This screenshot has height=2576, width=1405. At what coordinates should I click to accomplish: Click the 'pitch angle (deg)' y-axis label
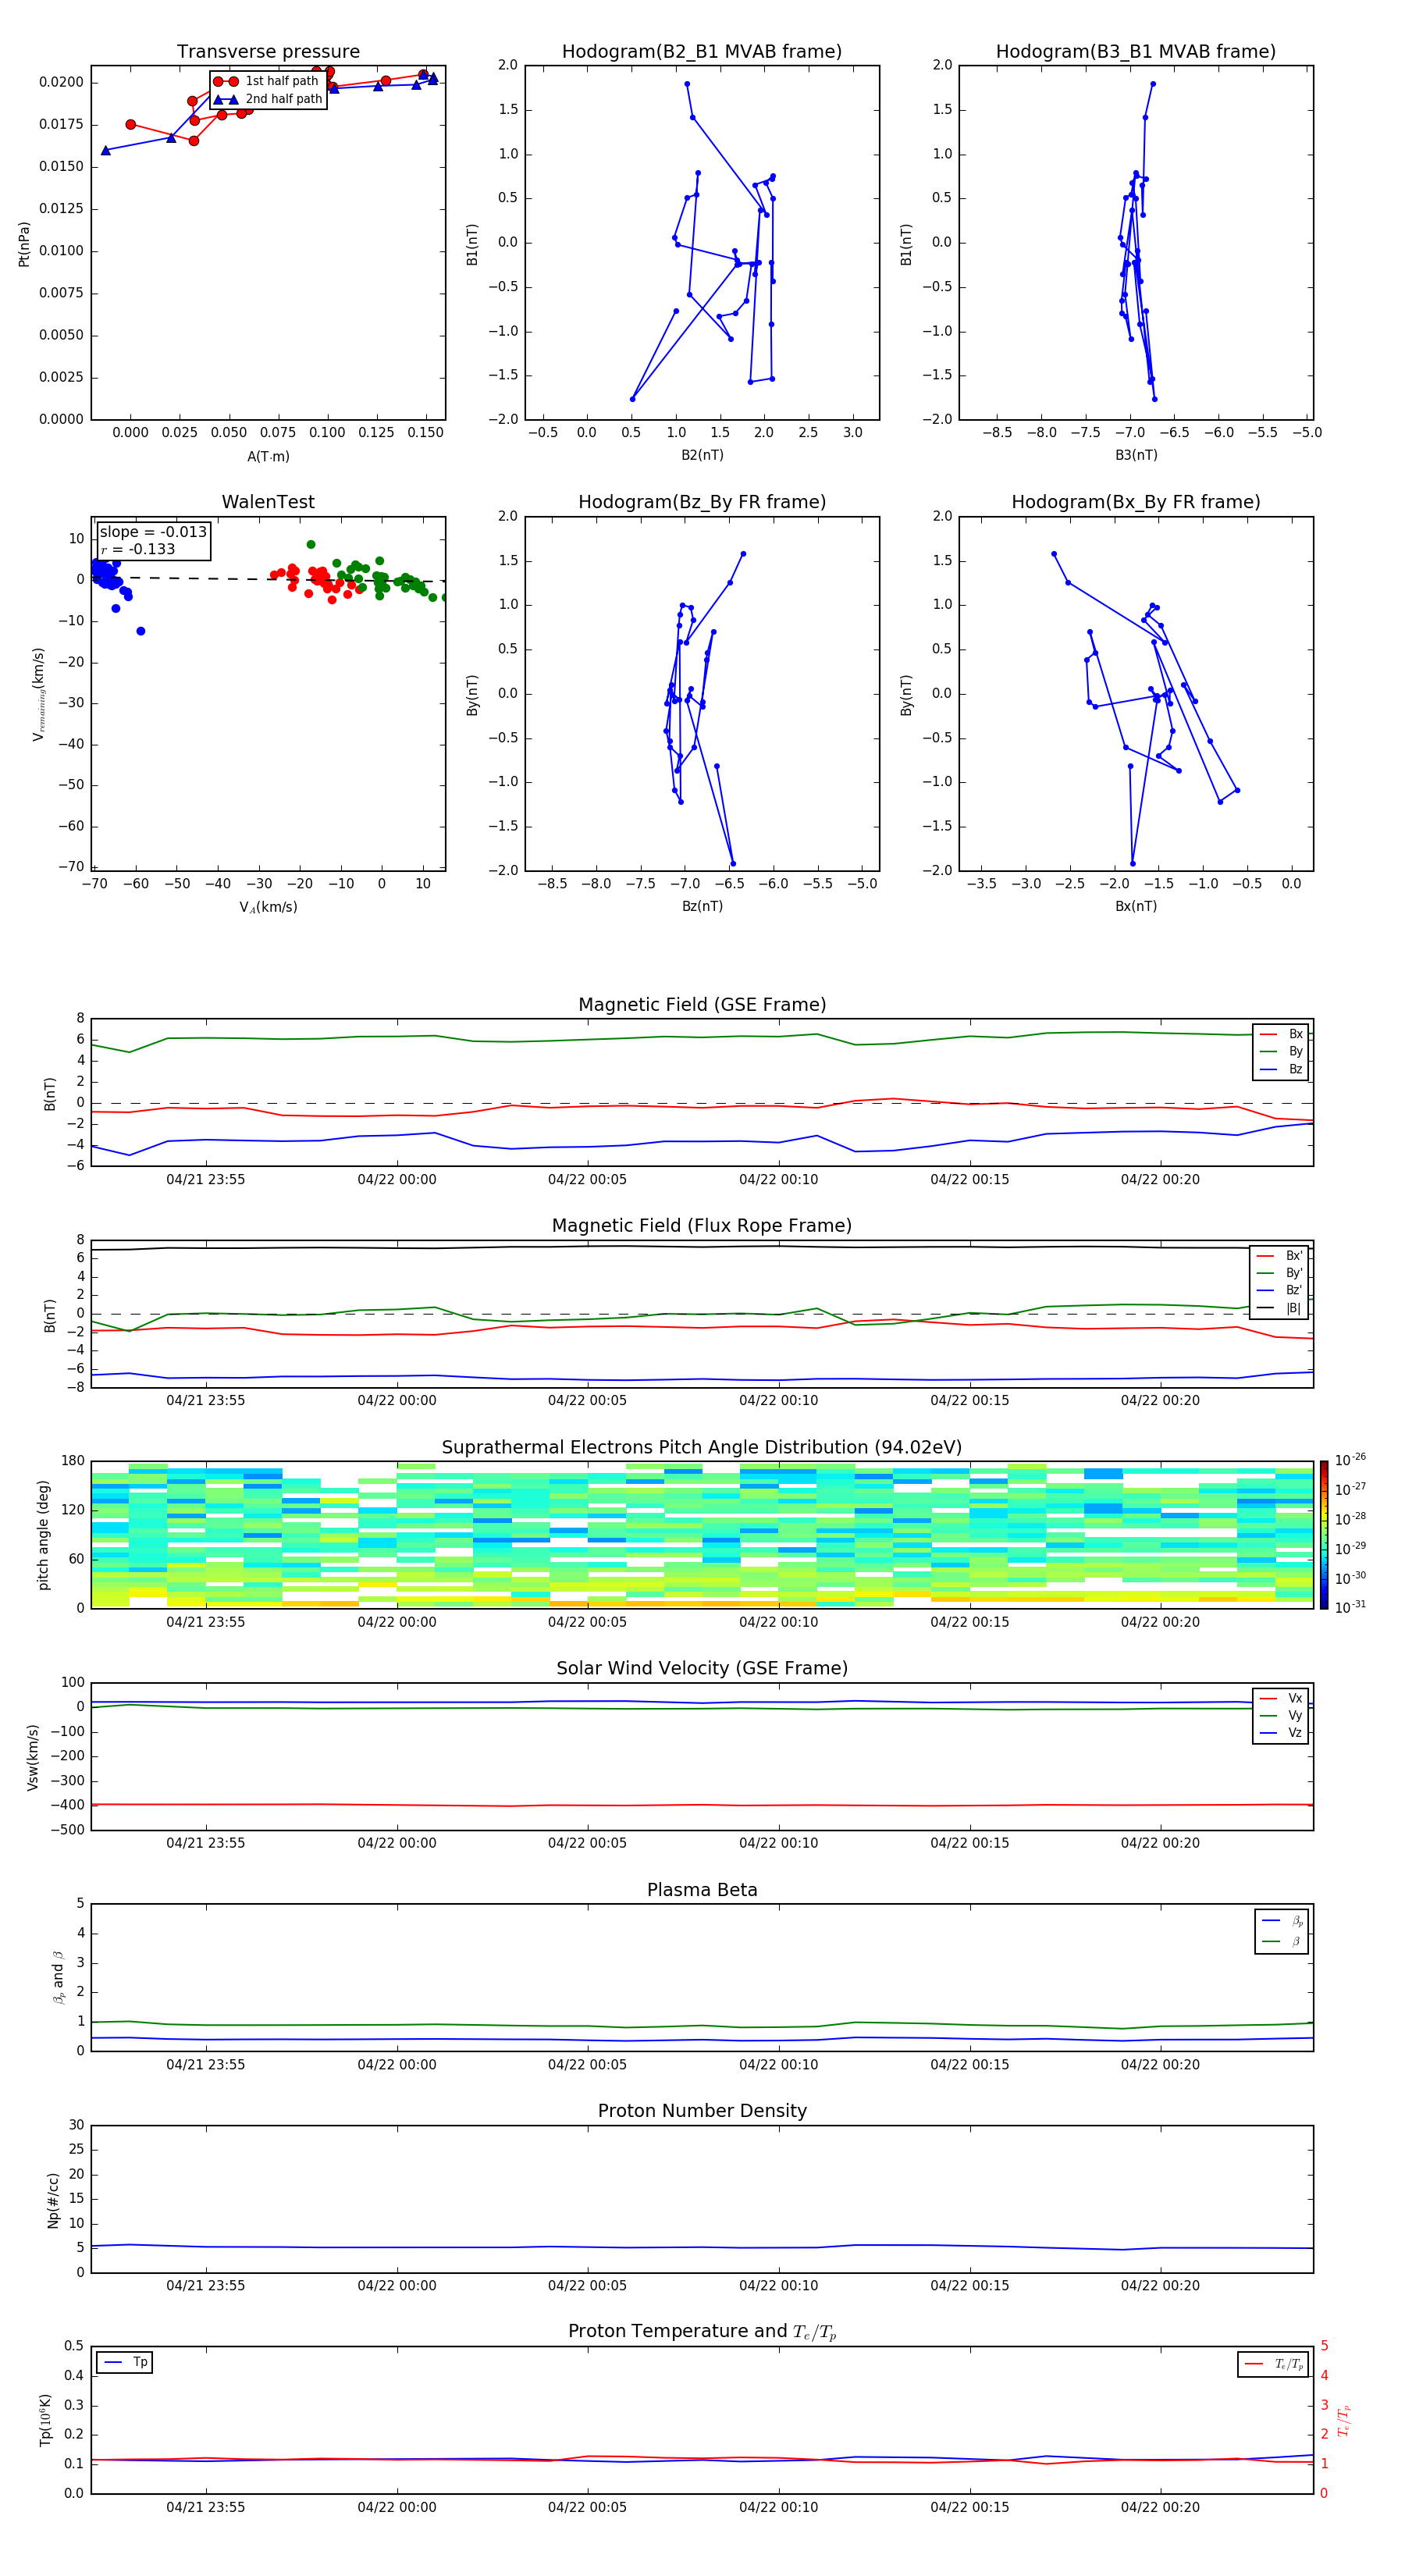[x=43, y=1535]
